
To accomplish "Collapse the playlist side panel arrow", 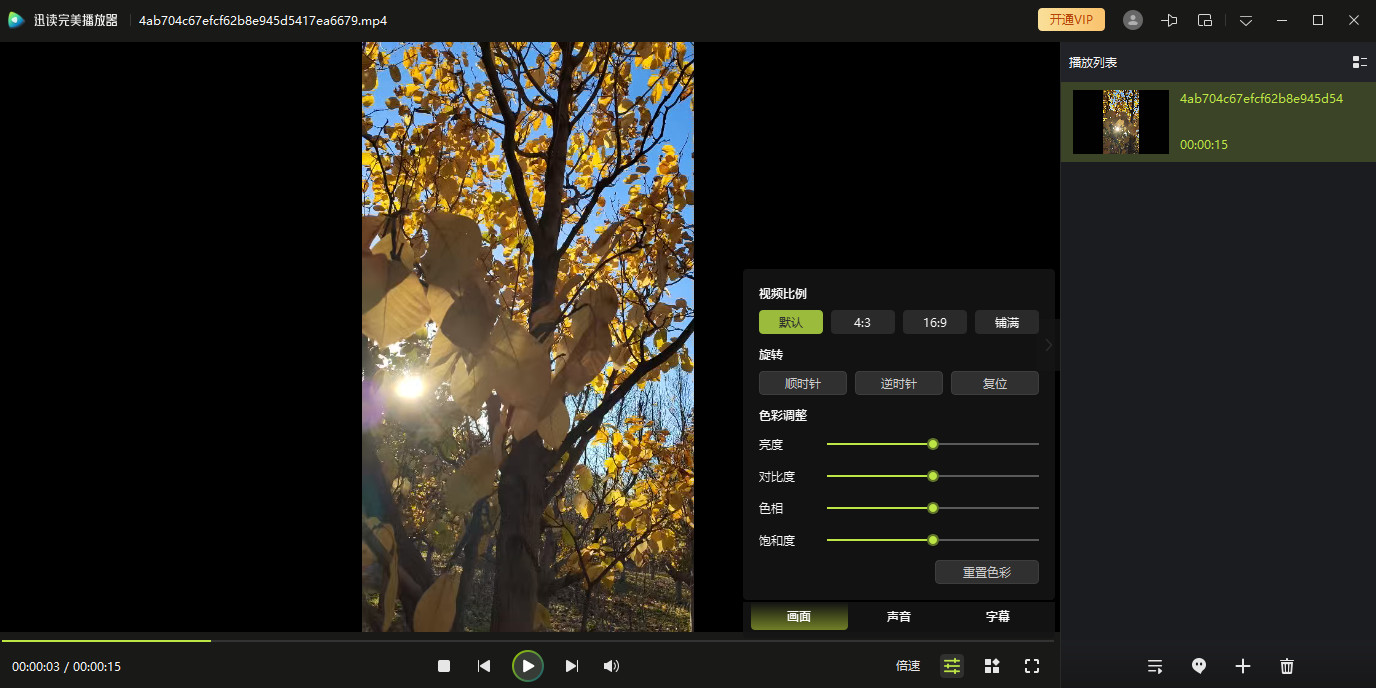I will tap(1048, 345).
